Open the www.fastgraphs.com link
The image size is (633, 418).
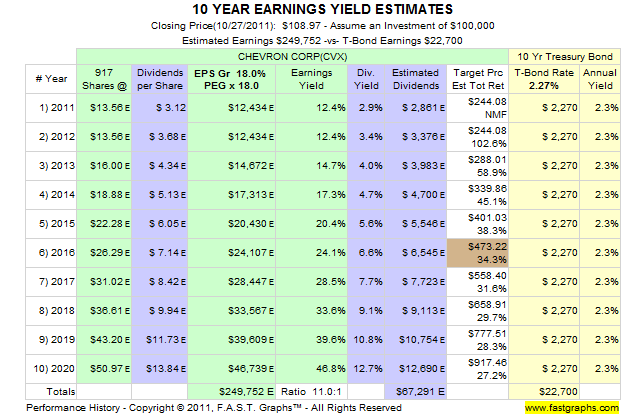(x=572, y=408)
